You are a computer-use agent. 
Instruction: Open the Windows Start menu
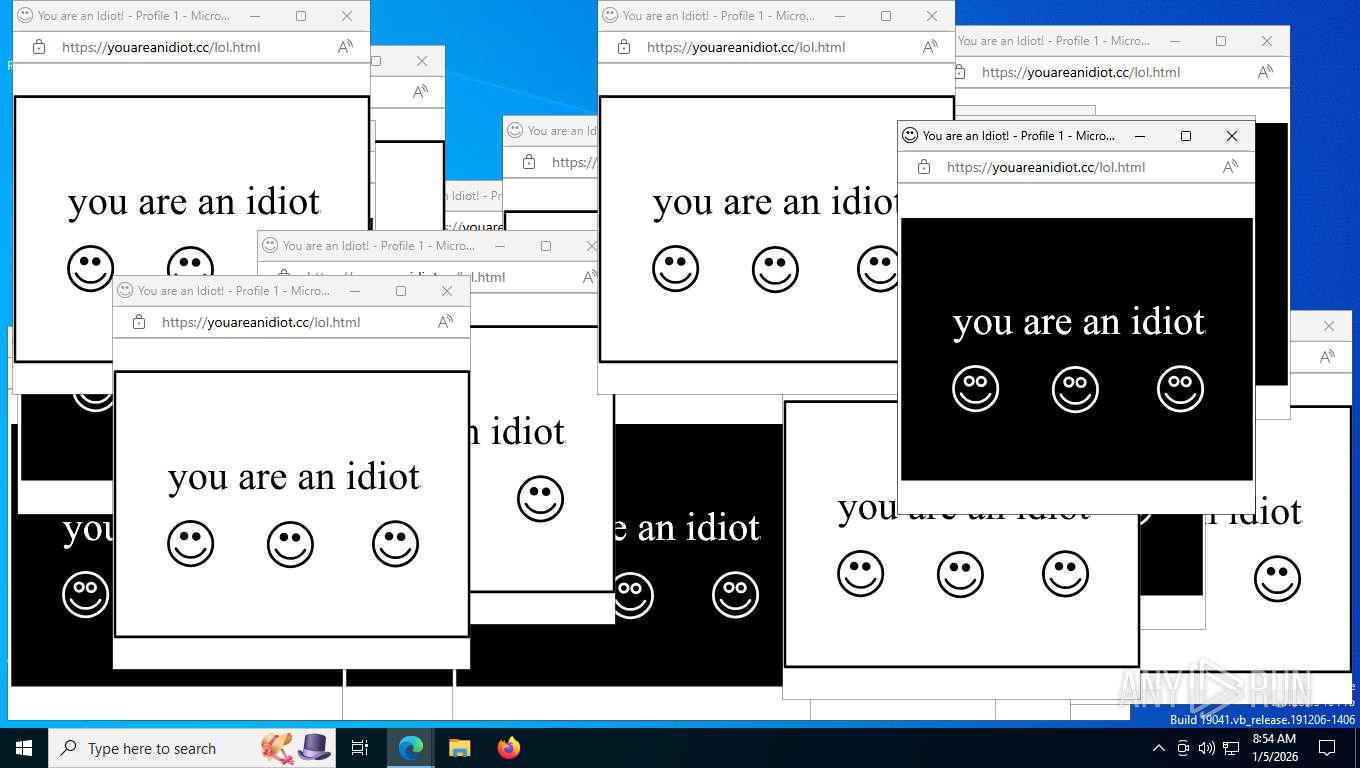click(x=24, y=748)
